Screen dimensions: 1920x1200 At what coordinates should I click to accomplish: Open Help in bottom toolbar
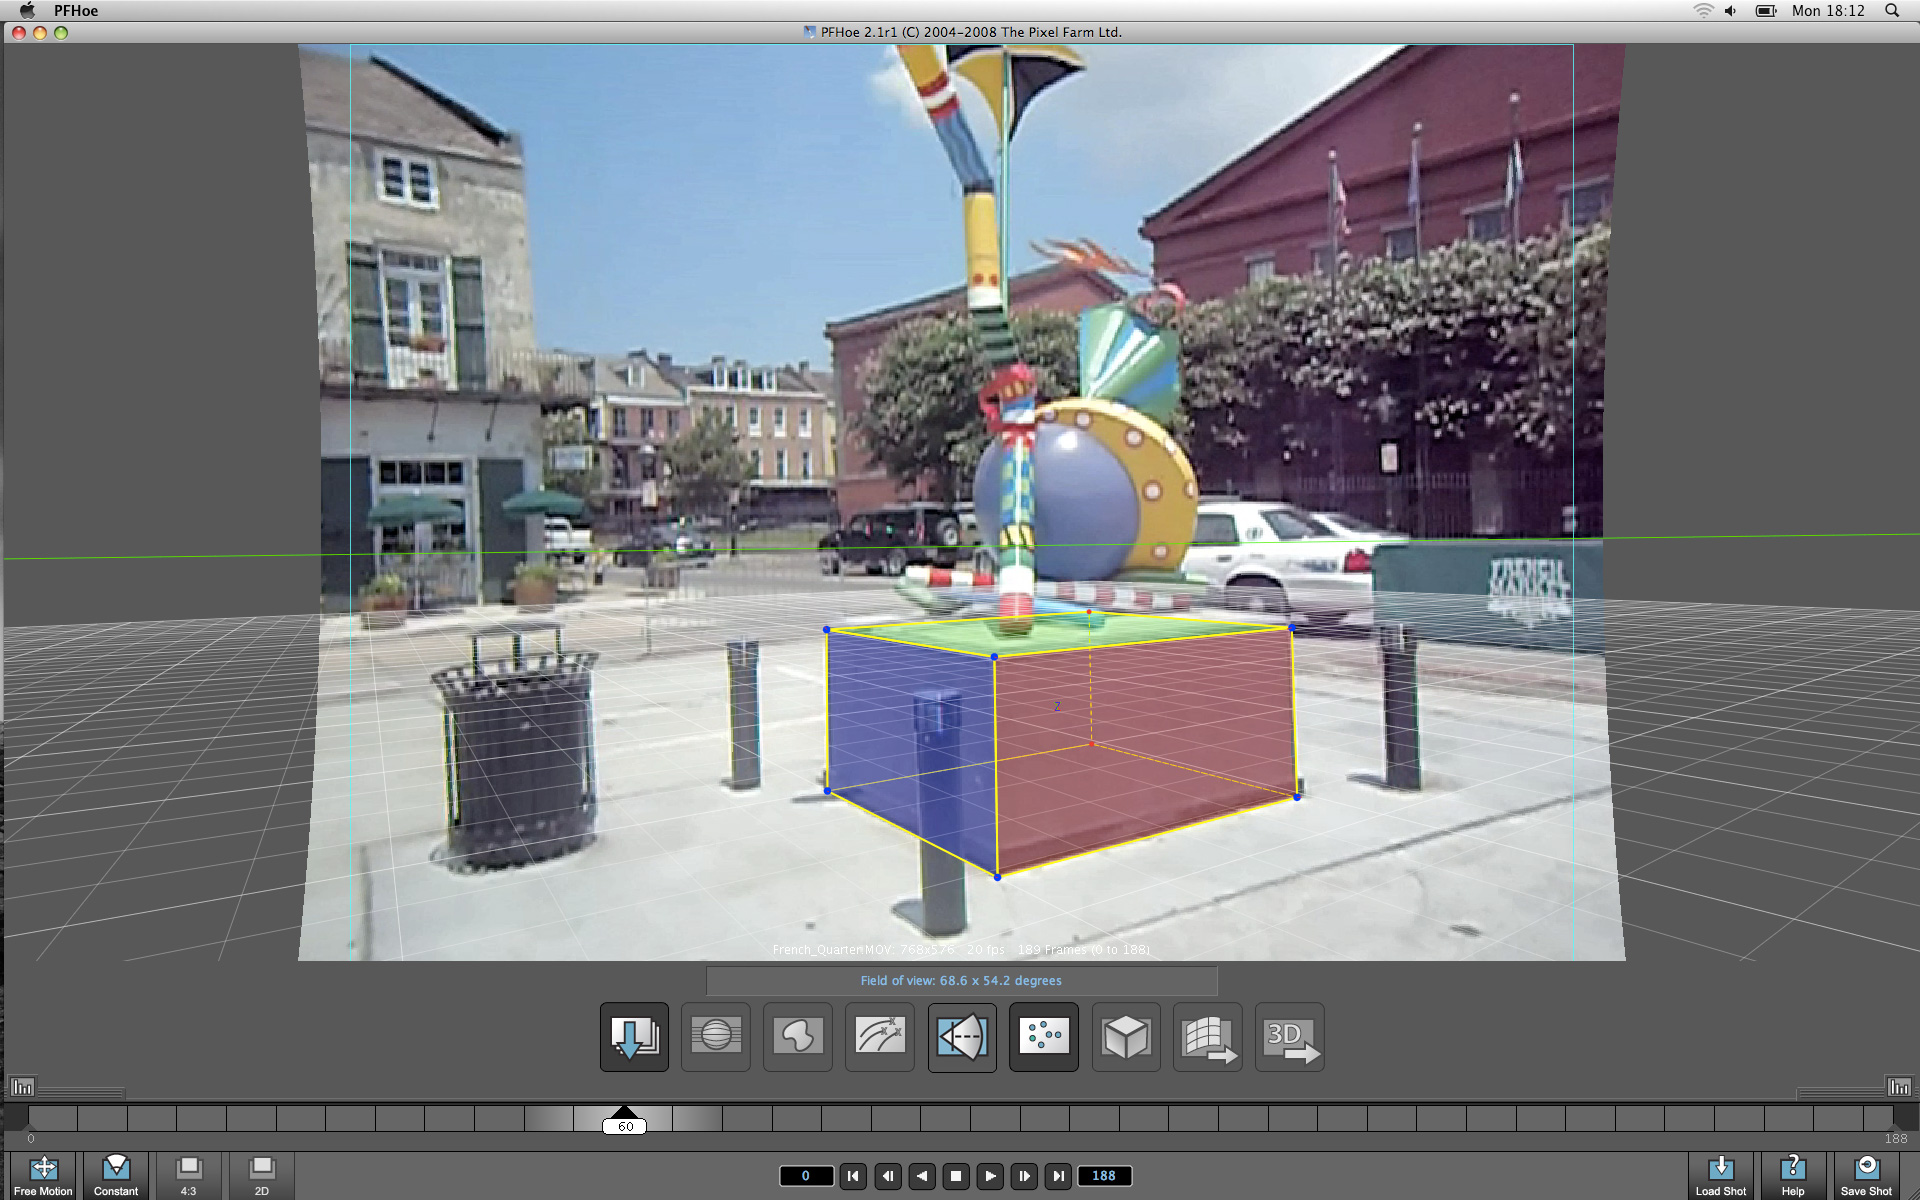pos(1793,1176)
